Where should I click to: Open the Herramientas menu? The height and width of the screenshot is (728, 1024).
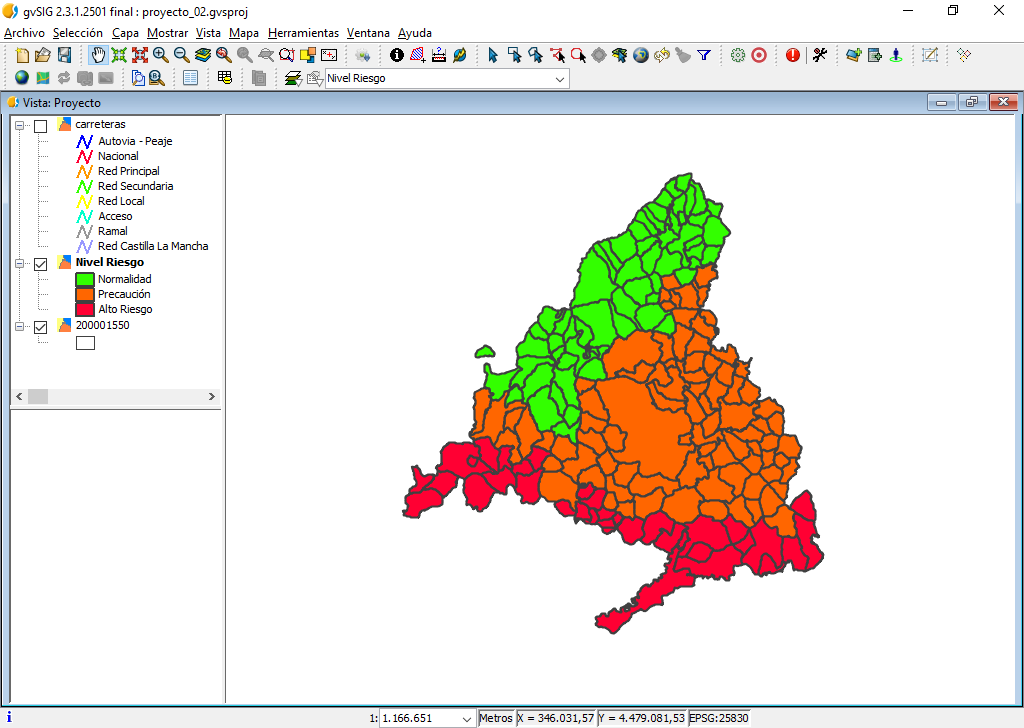point(303,33)
